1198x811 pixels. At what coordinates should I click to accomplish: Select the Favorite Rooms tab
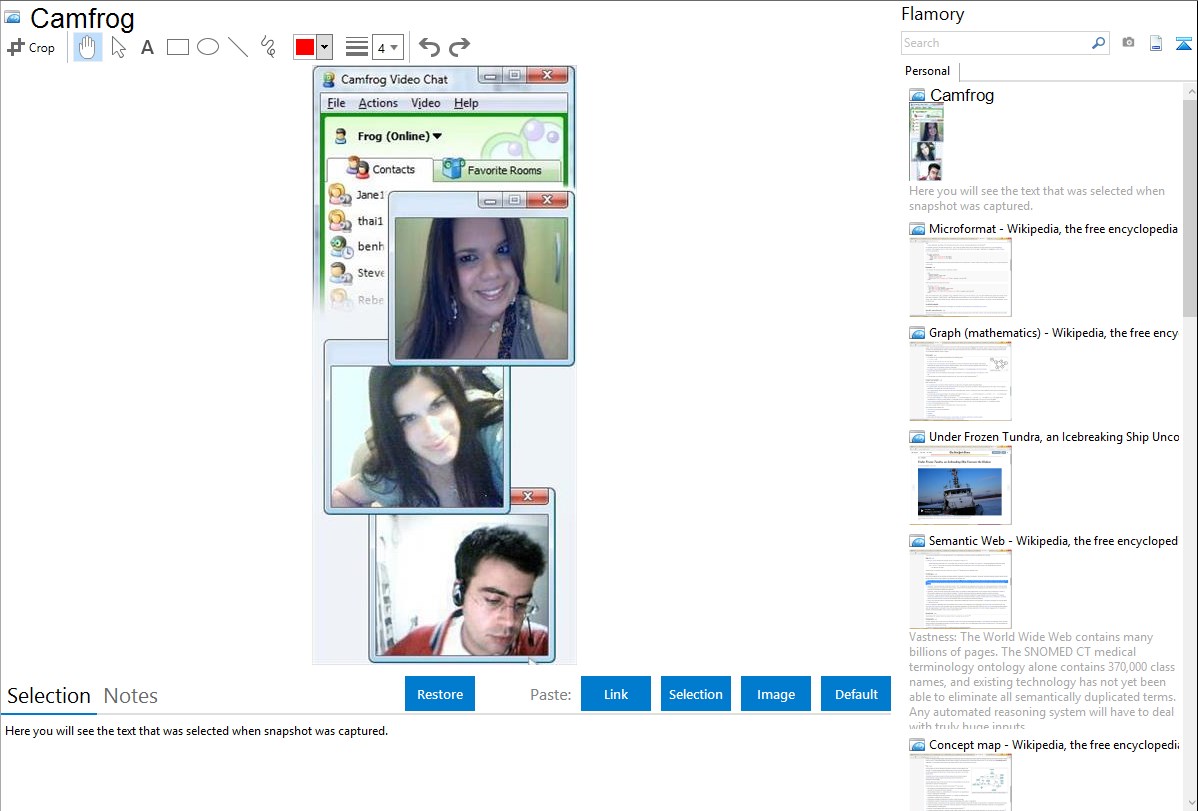498,170
